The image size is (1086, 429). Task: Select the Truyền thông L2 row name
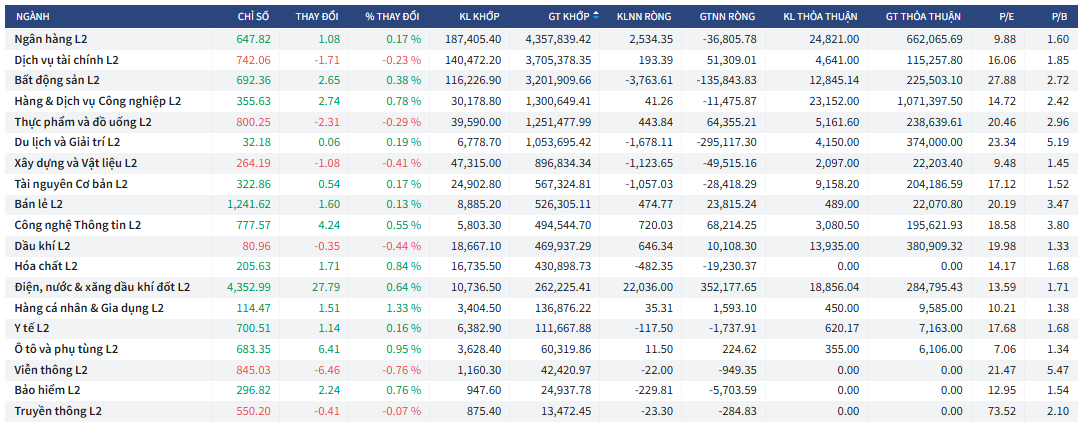(58, 411)
